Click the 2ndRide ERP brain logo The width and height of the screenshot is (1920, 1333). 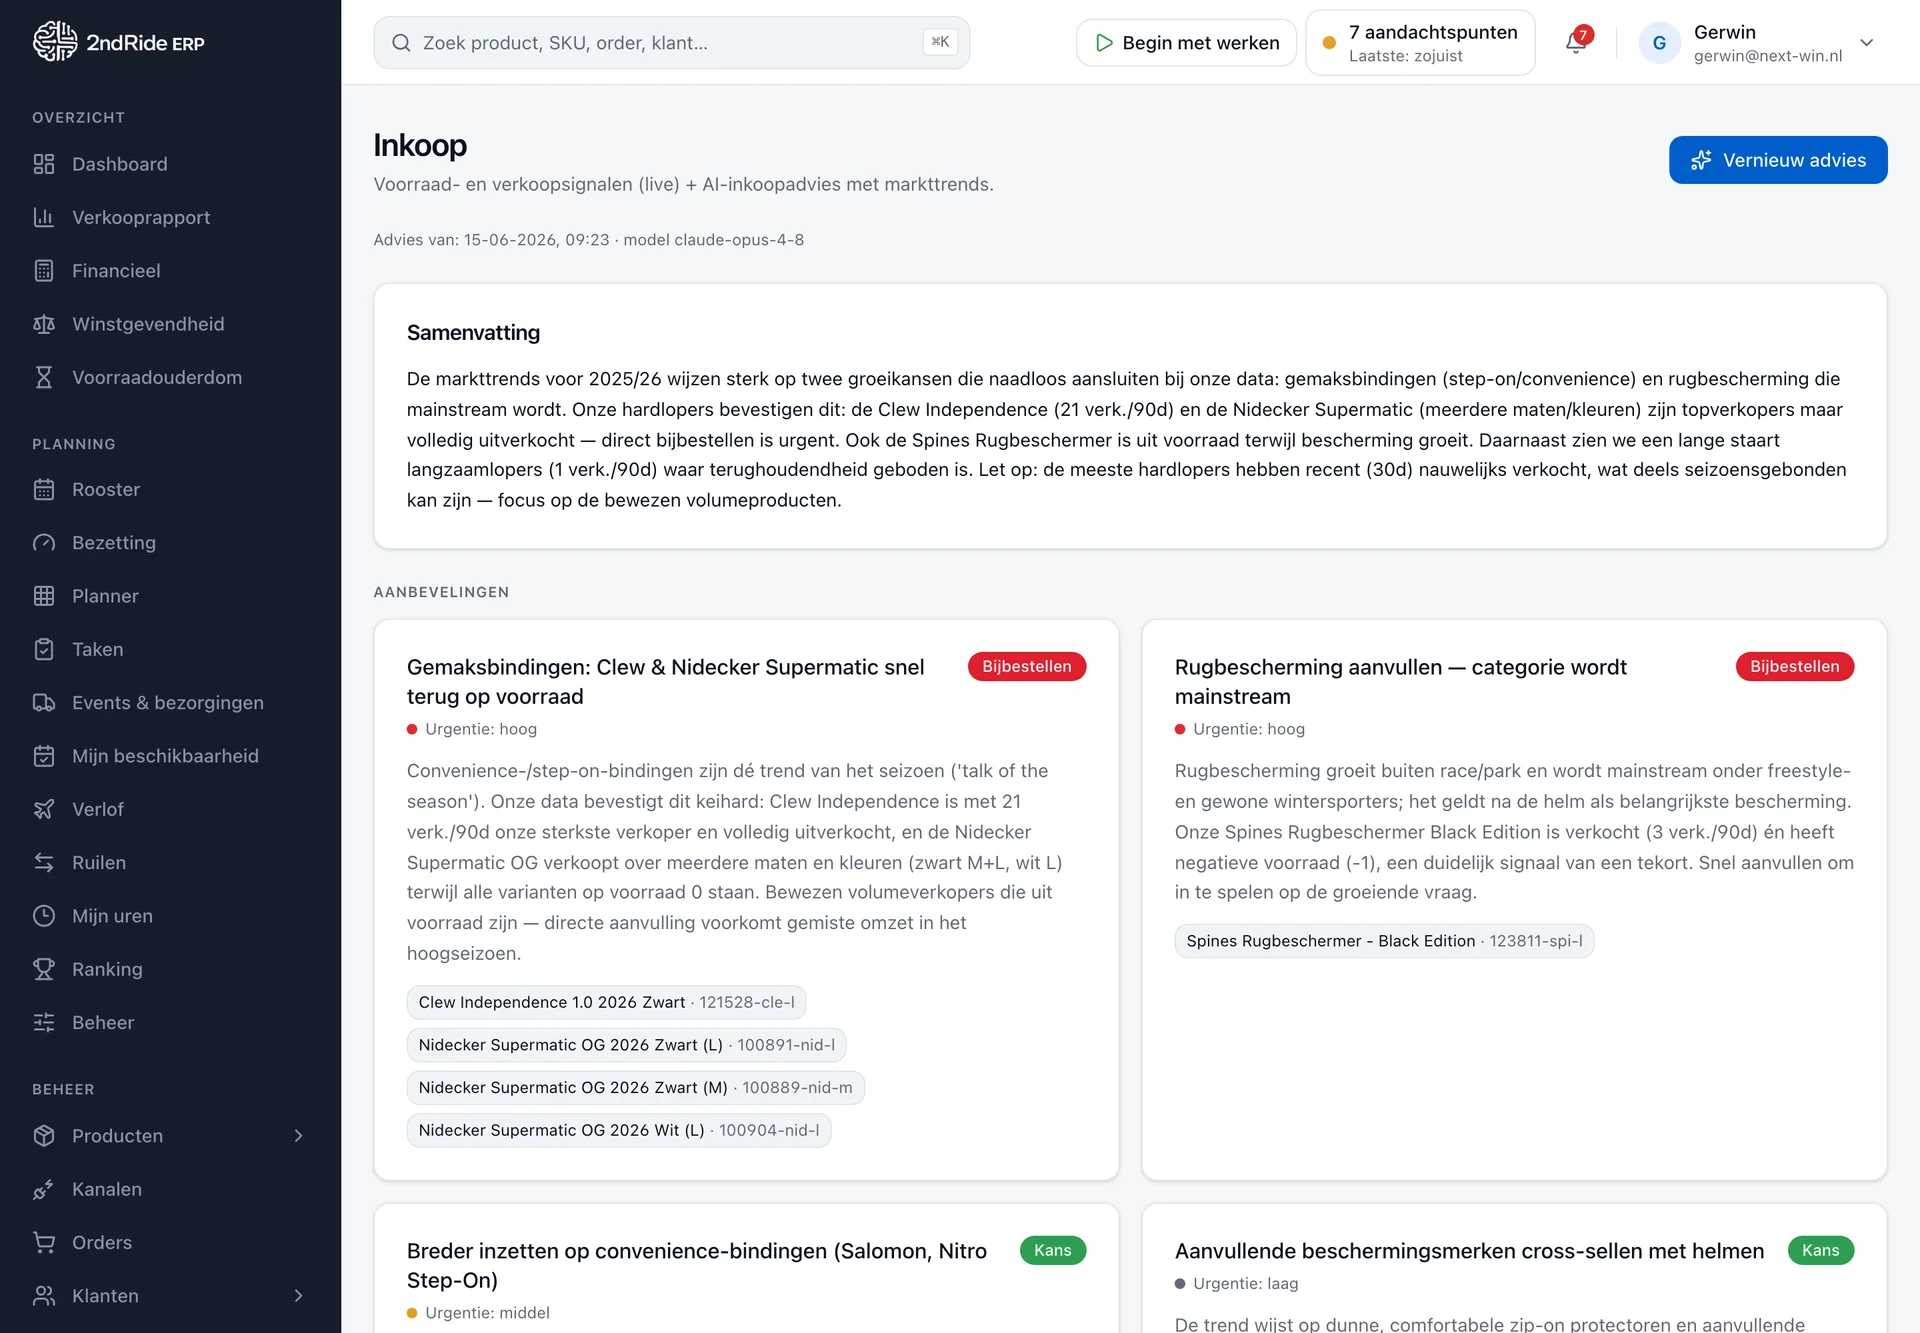pos(54,42)
